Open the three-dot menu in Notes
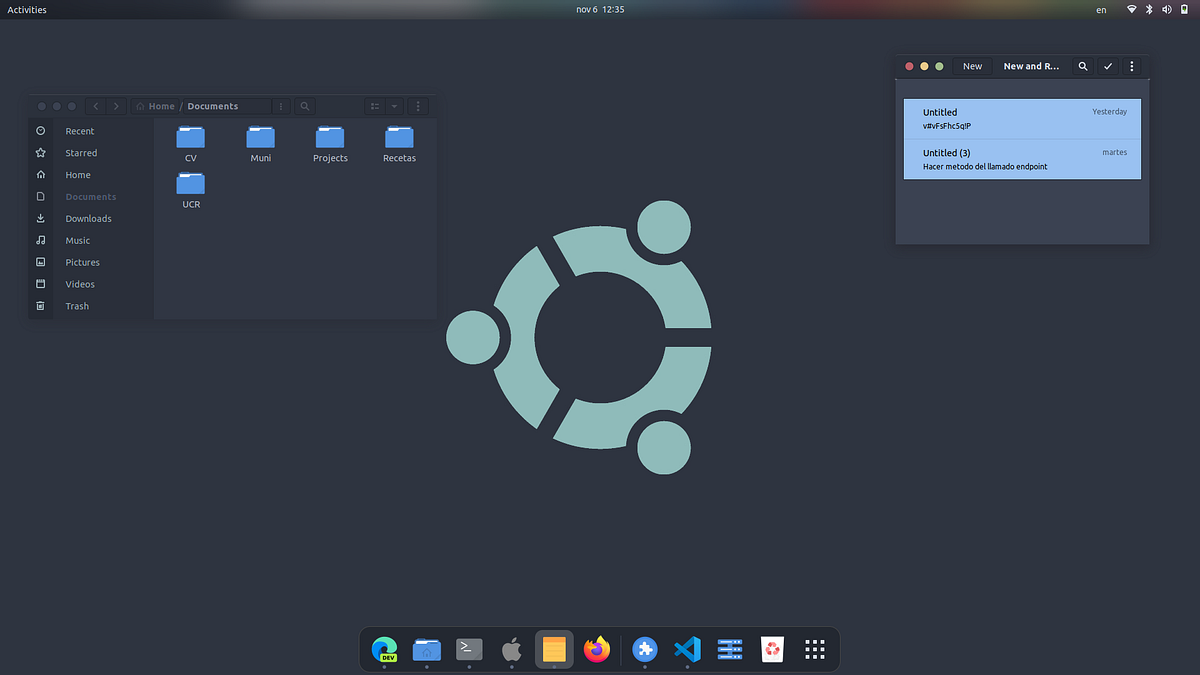Image resolution: width=1200 pixels, height=675 pixels. [1132, 66]
